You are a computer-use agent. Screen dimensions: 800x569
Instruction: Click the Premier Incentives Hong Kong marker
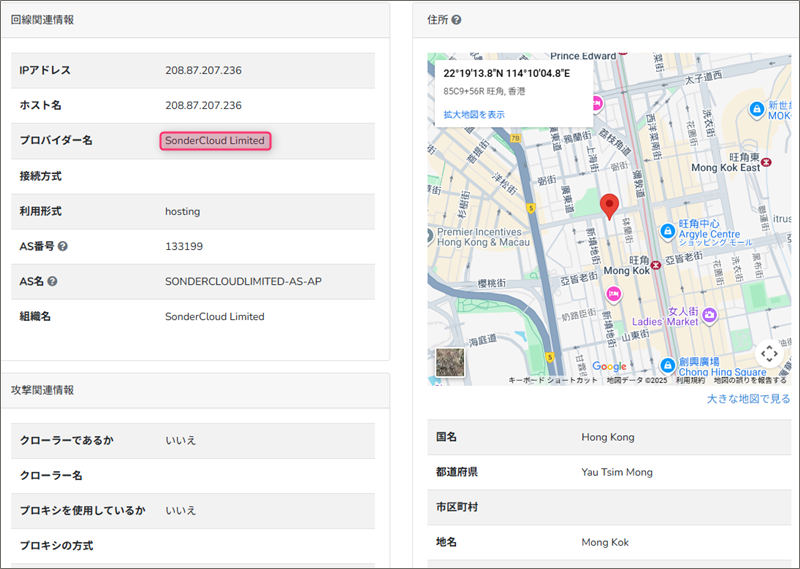pyautogui.click(x=430, y=232)
